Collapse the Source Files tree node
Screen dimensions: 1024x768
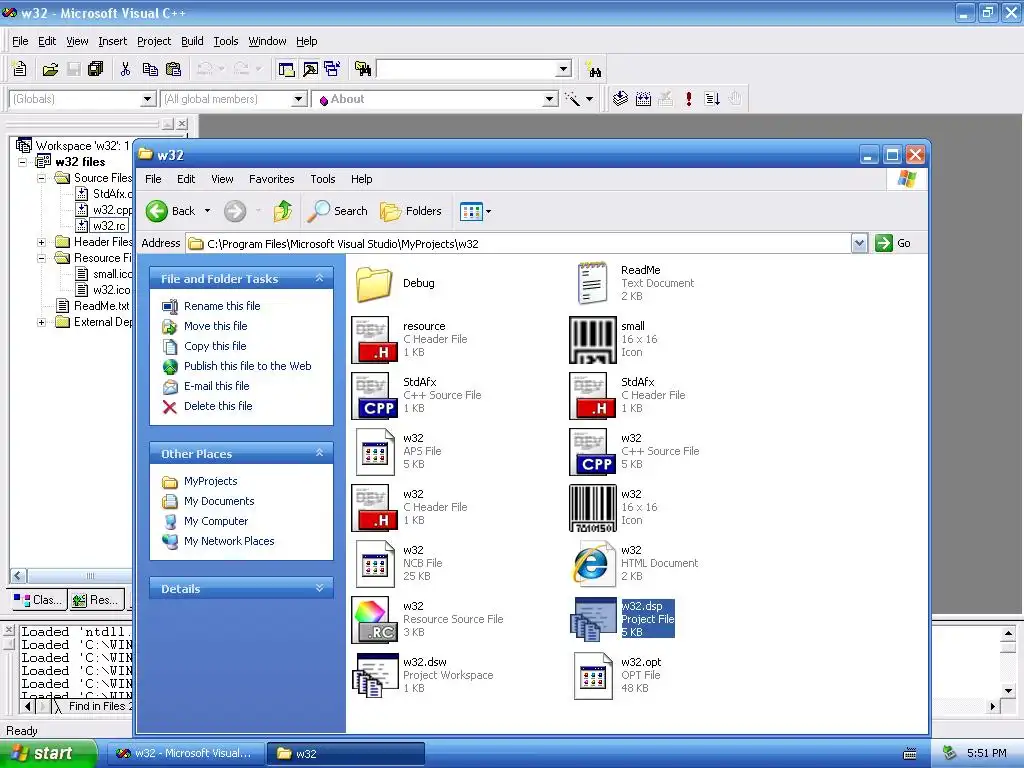[41, 178]
